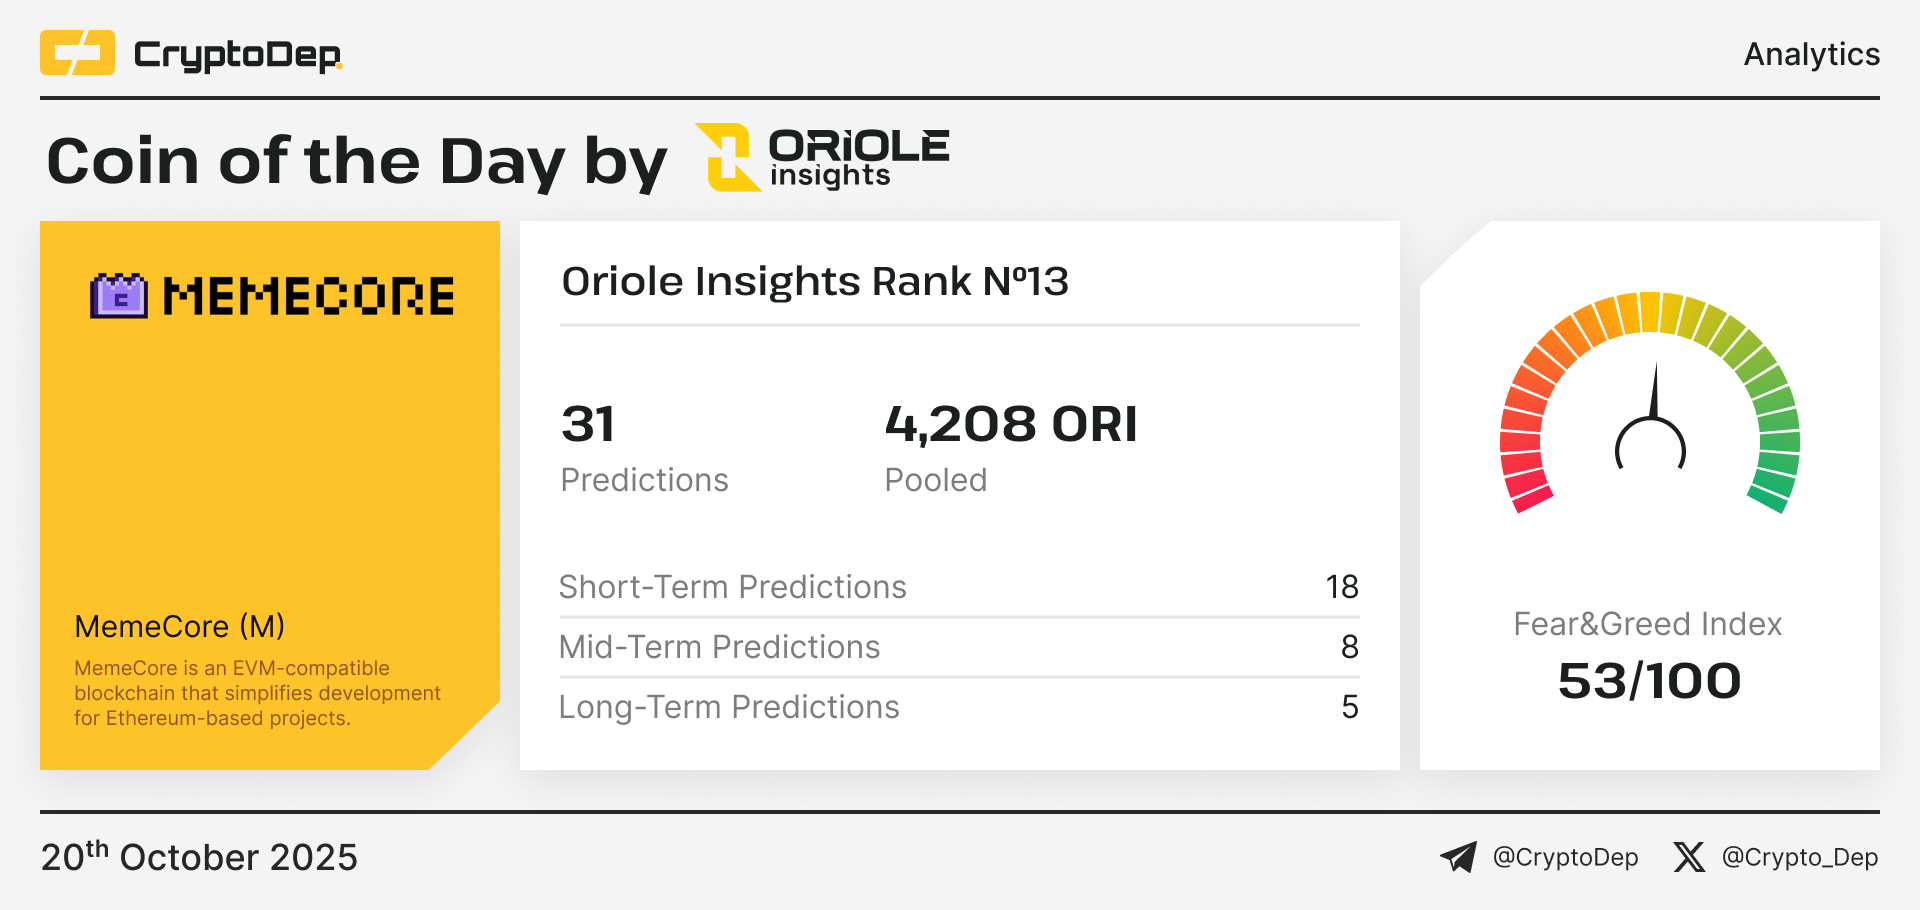
Task: Click the Oriole Insights logo icon
Action: click(728, 157)
